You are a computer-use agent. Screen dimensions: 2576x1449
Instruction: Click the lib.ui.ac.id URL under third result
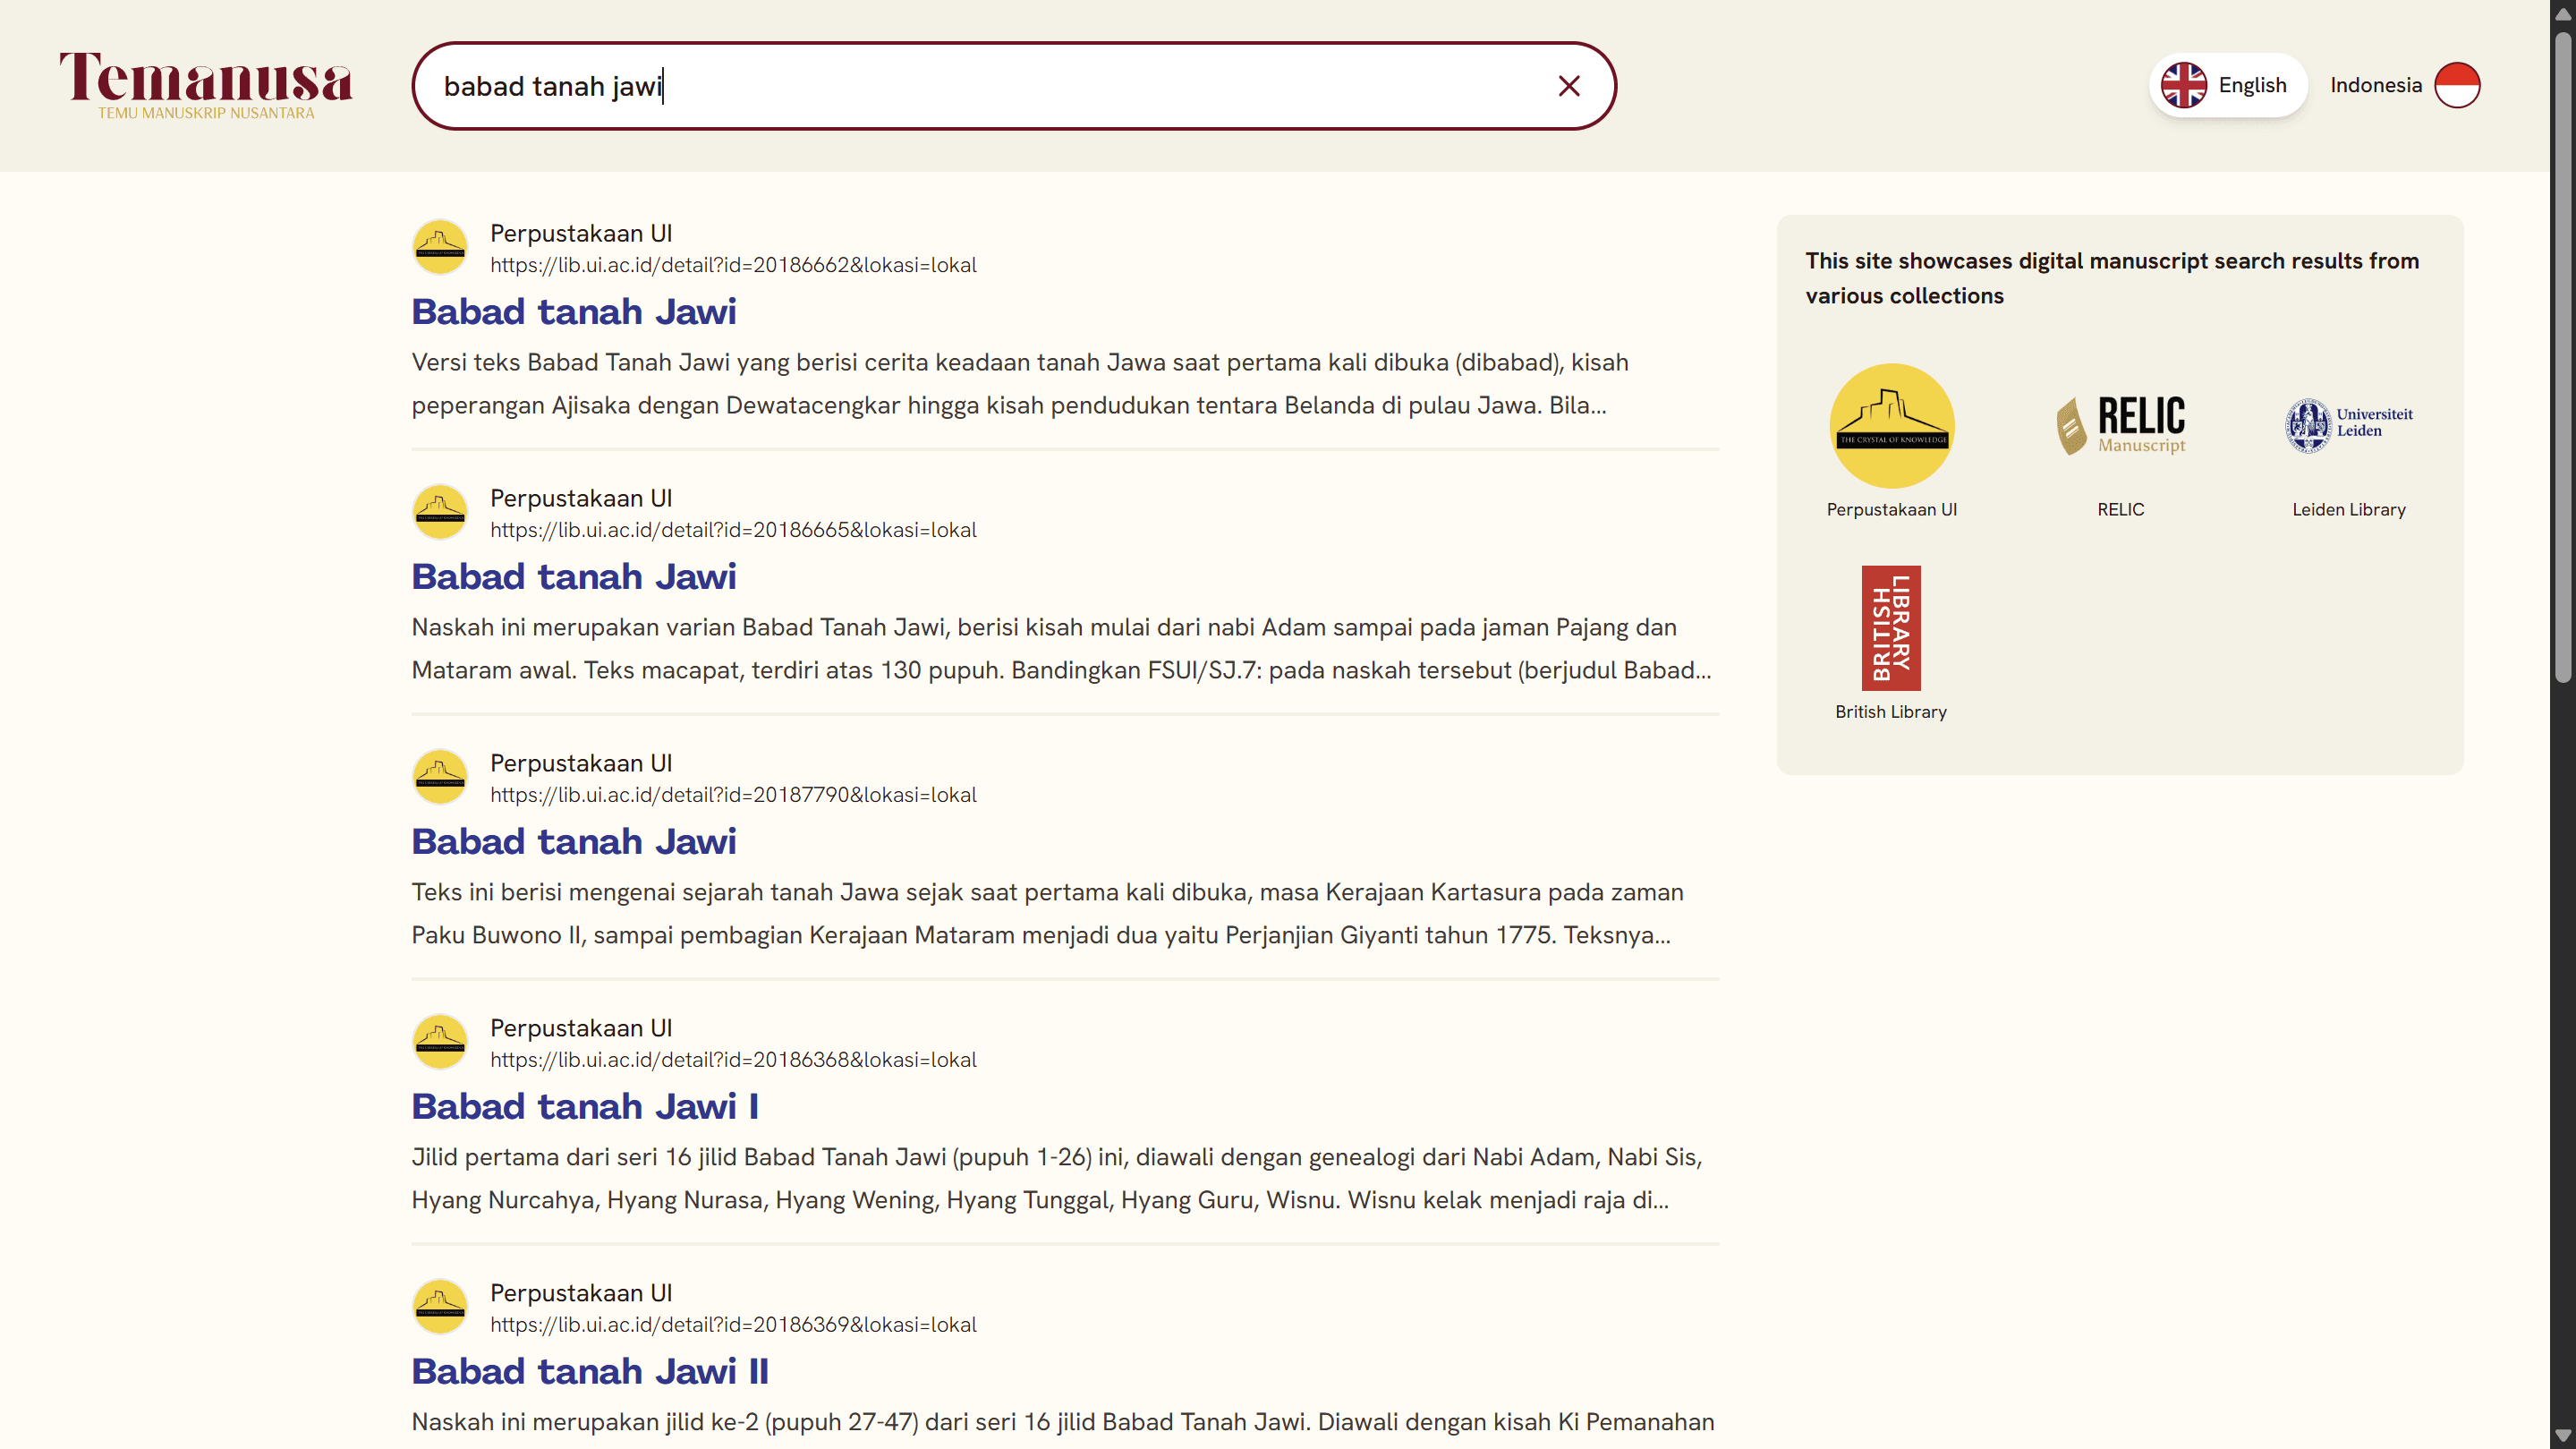tap(732, 794)
